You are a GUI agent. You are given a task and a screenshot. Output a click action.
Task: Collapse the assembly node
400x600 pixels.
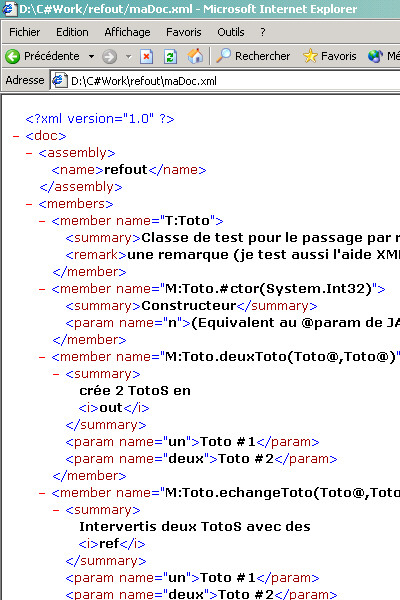29,153
